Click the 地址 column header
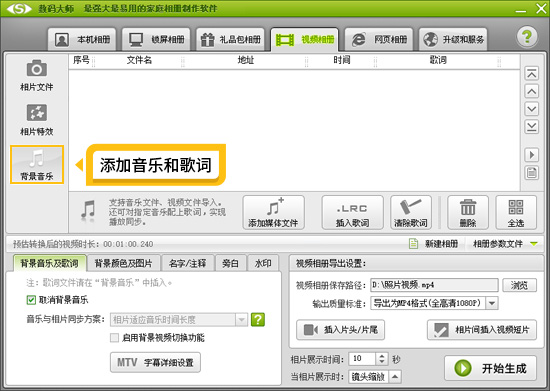This screenshot has height=391, width=550. [x=246, y=61]
